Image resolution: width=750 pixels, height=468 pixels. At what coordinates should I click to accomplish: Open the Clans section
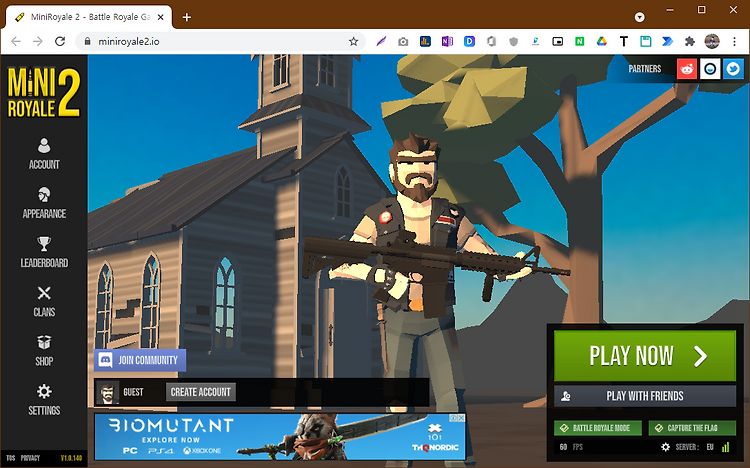44,301
